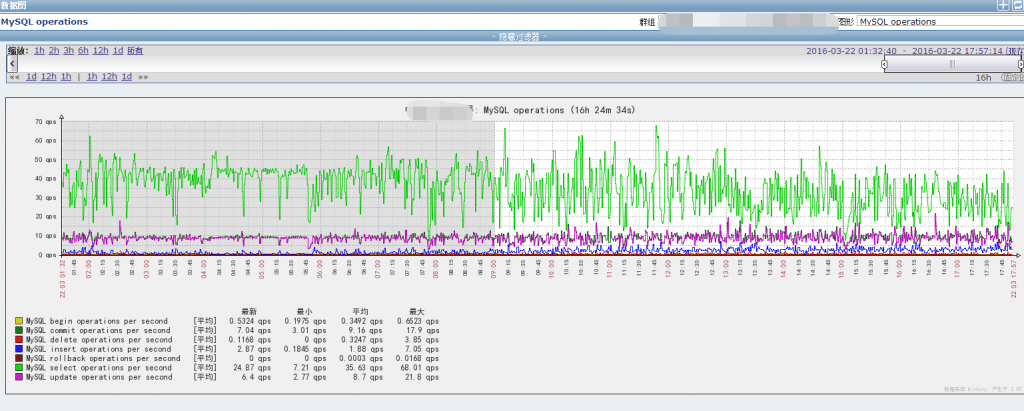Screen dimensions: 1024x411
Task: Click the bold MySQL operations page heading
Action: pos(44,22)
